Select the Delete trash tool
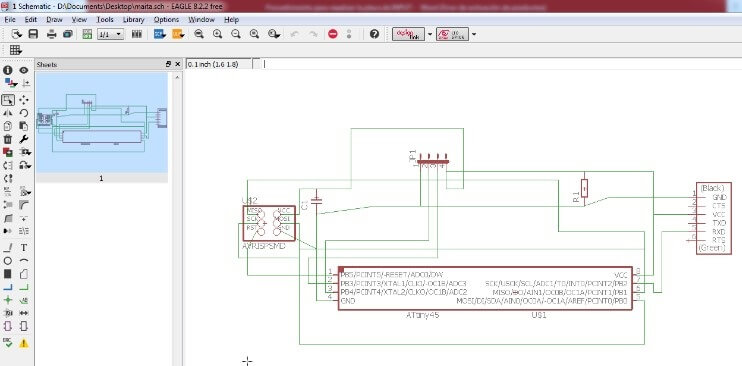The width and height of the screenshot is (742, 366). click(8, 139)
